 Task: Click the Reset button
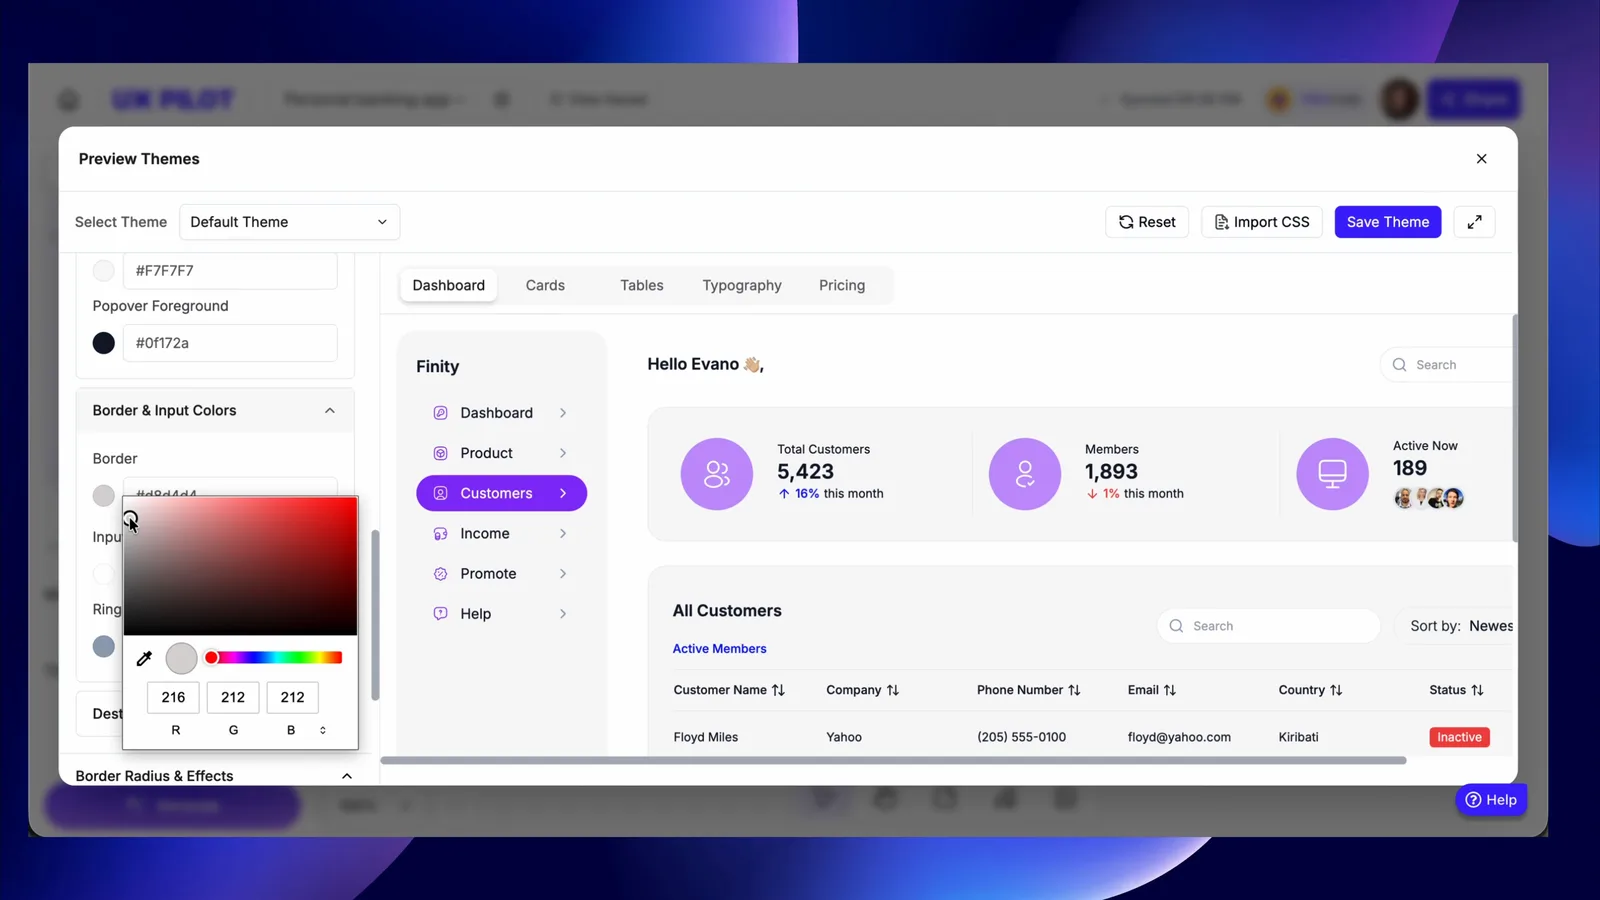pyautogui.click(x=1147, y=222)
